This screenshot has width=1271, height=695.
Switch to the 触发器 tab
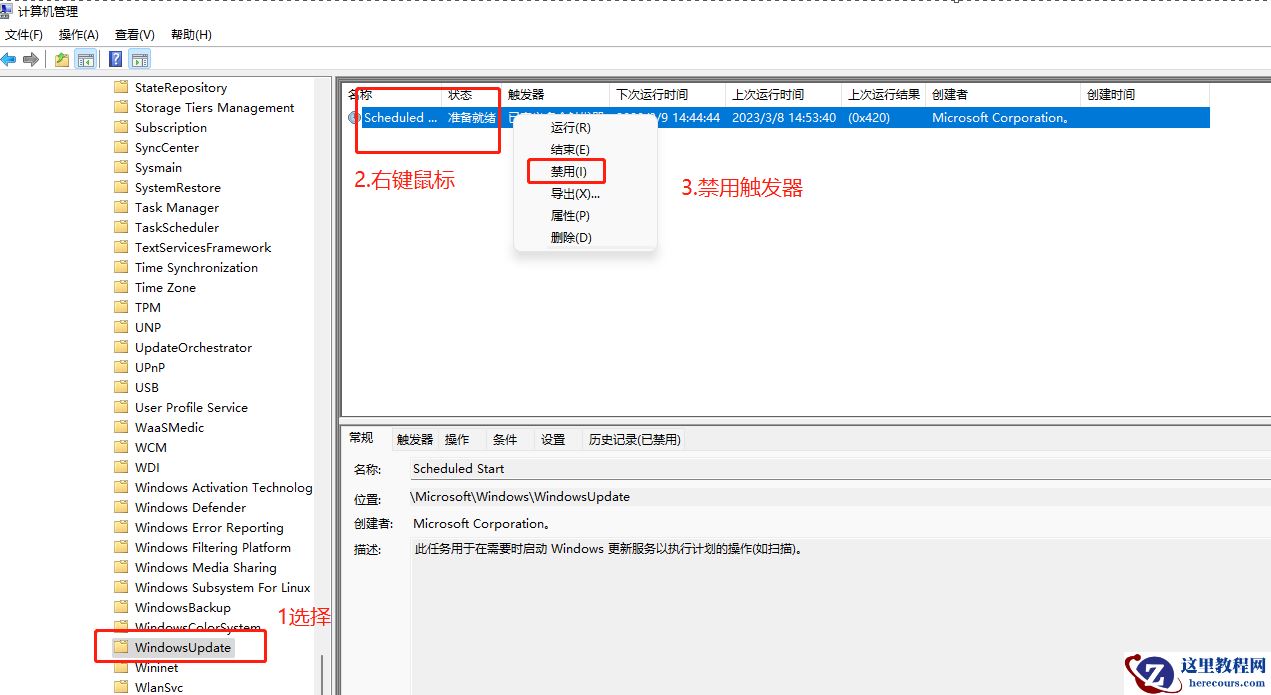tap(414, 439)
